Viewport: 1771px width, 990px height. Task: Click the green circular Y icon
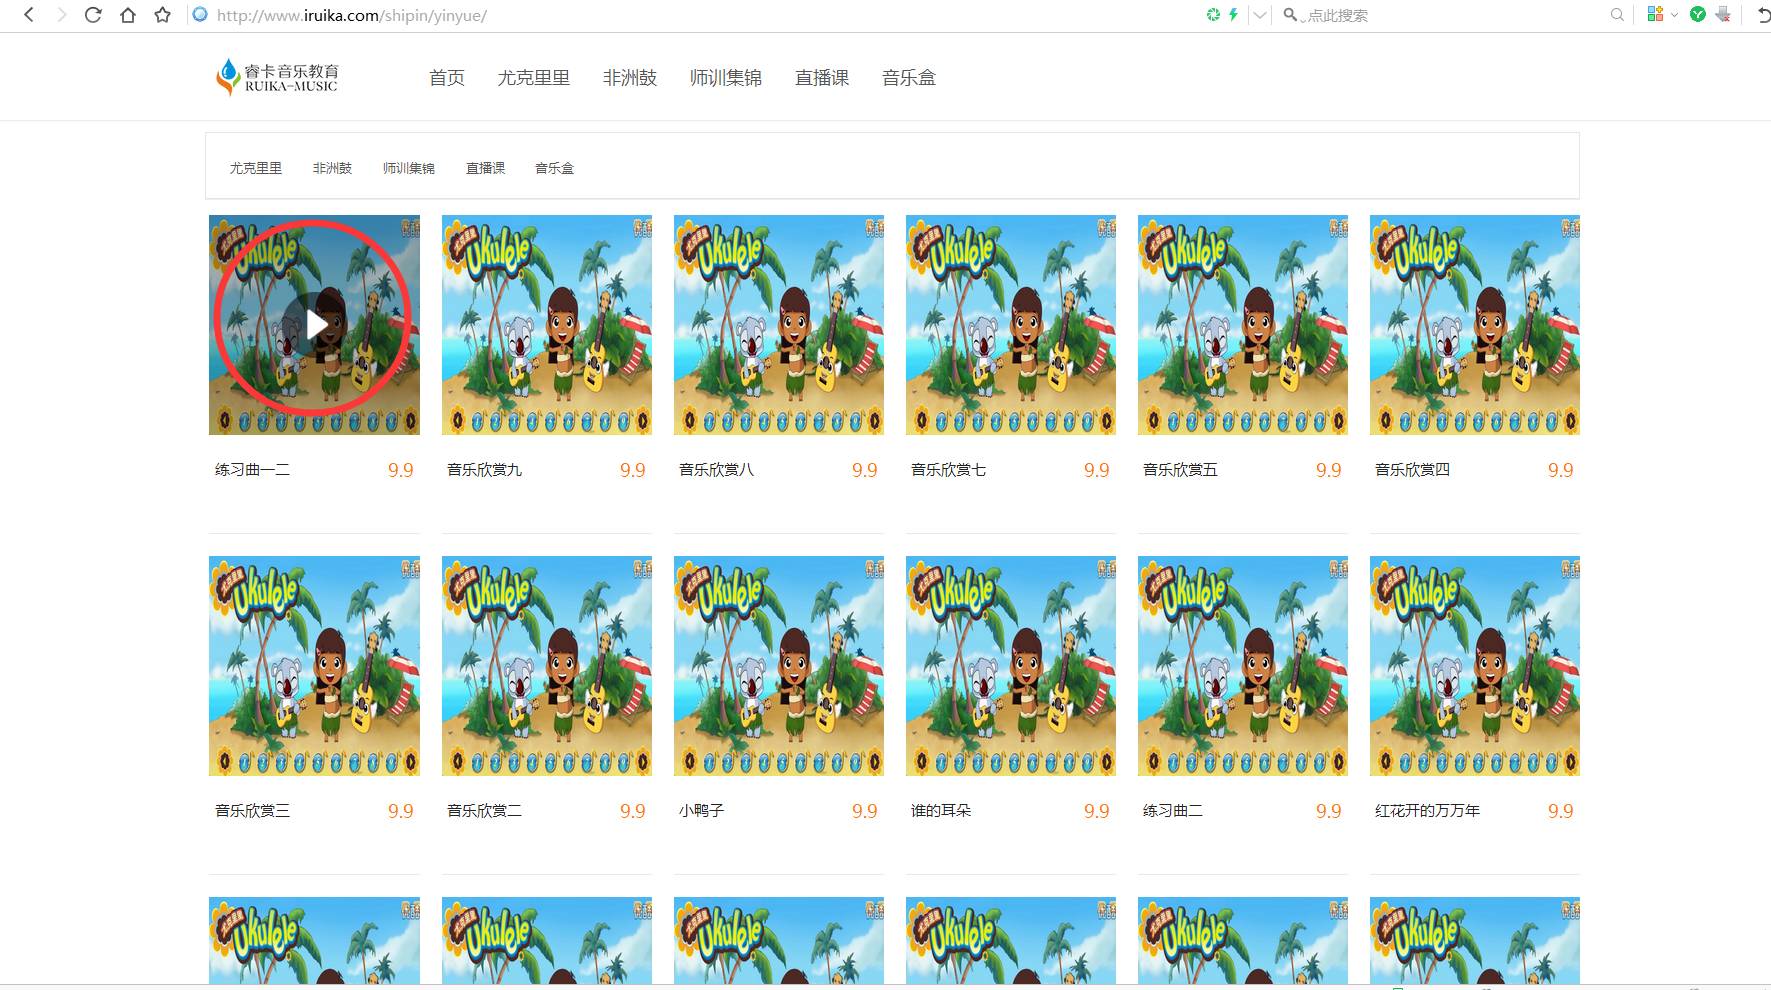(1697, 14)
